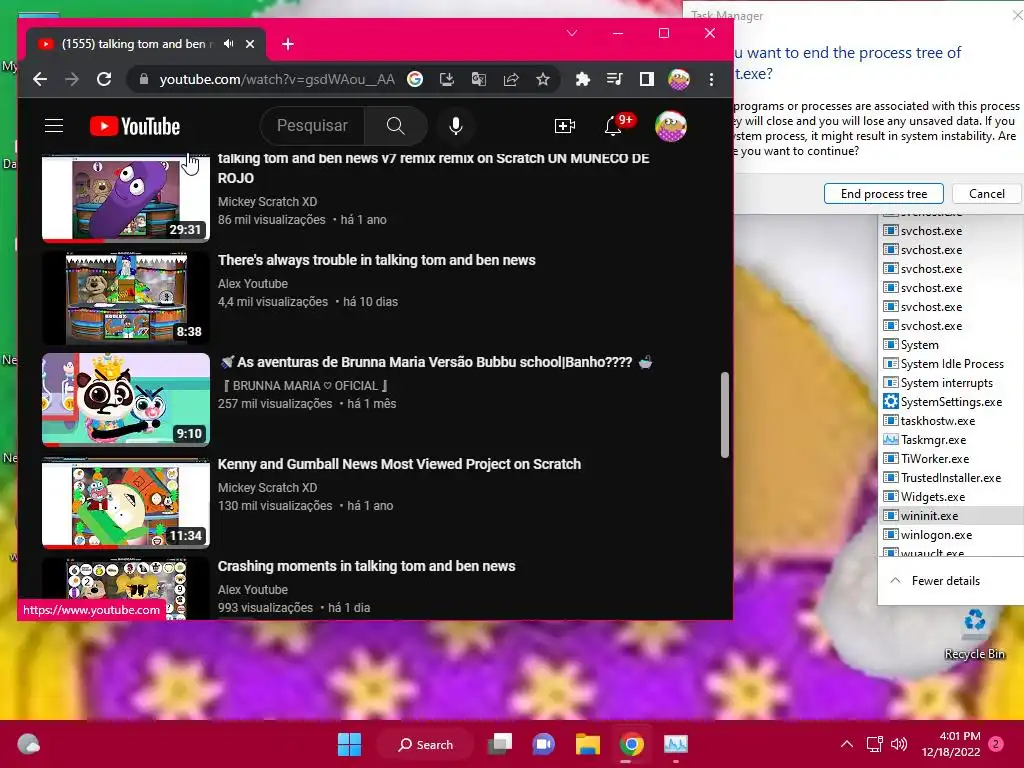Screen dimensions: 1024x768
Task: Search with voice microphone button
Action: pos(456,126)
